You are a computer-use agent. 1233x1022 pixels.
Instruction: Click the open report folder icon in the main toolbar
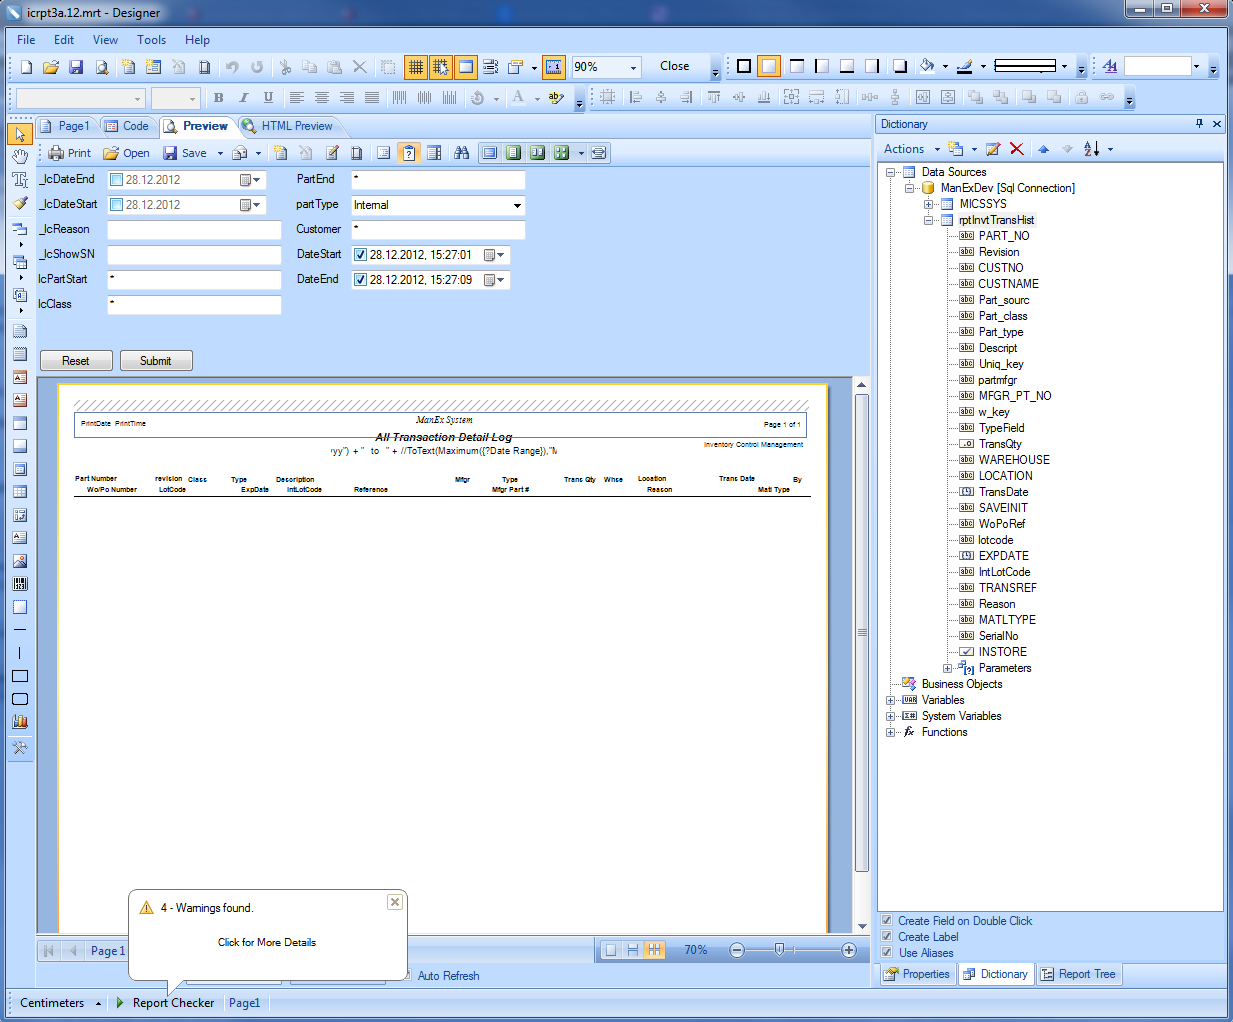pyautogui.click(x=51, y=67)
